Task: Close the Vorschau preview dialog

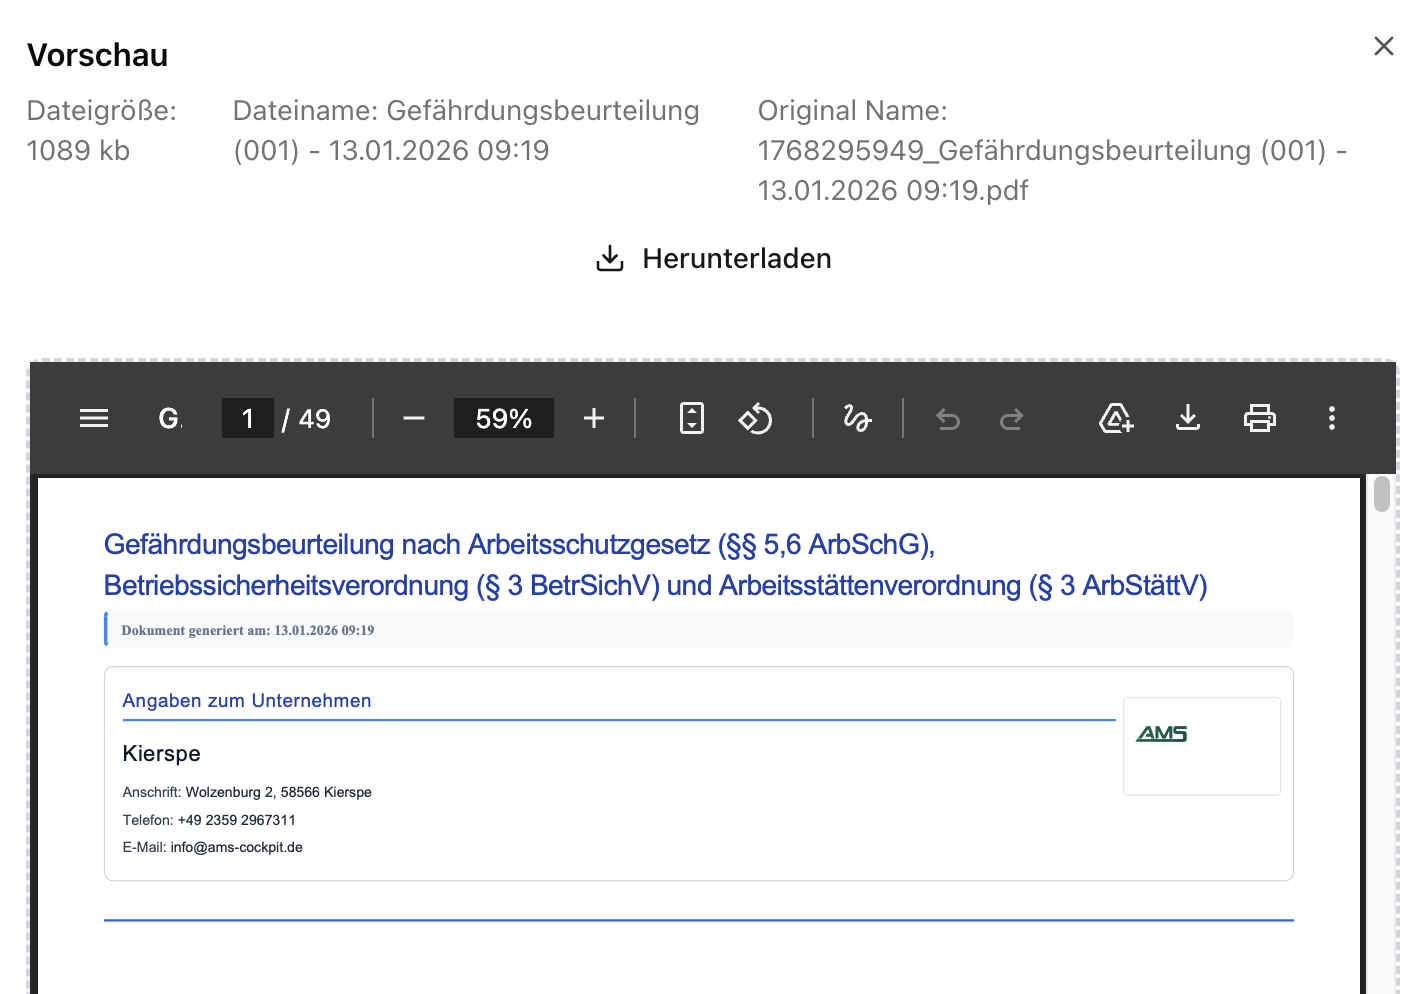Action: tap(1383, 46)
